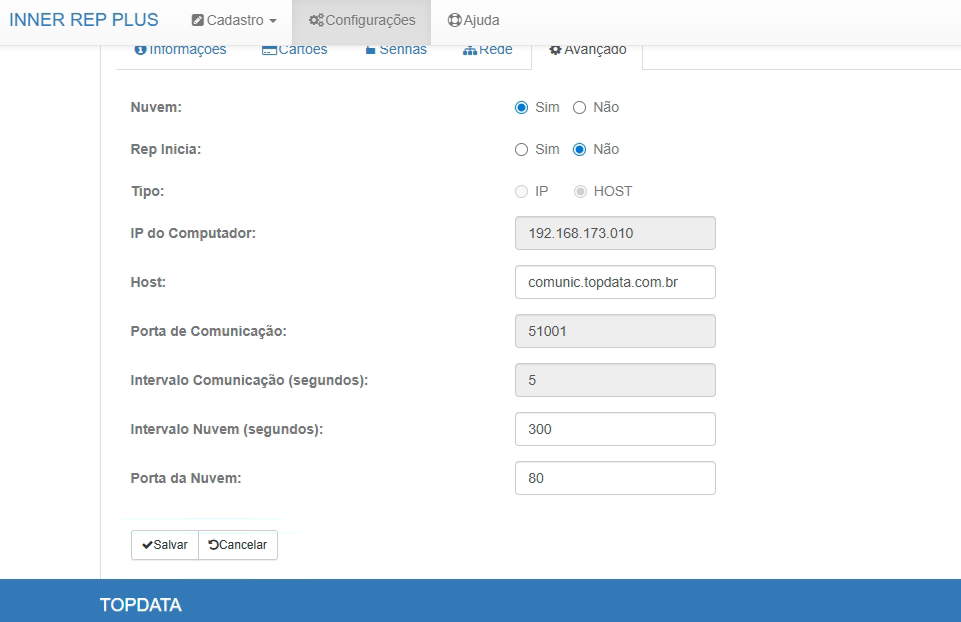Select Sim for Nuvem
The width and height of the screenshot is (961, 622).
[521, 107]
